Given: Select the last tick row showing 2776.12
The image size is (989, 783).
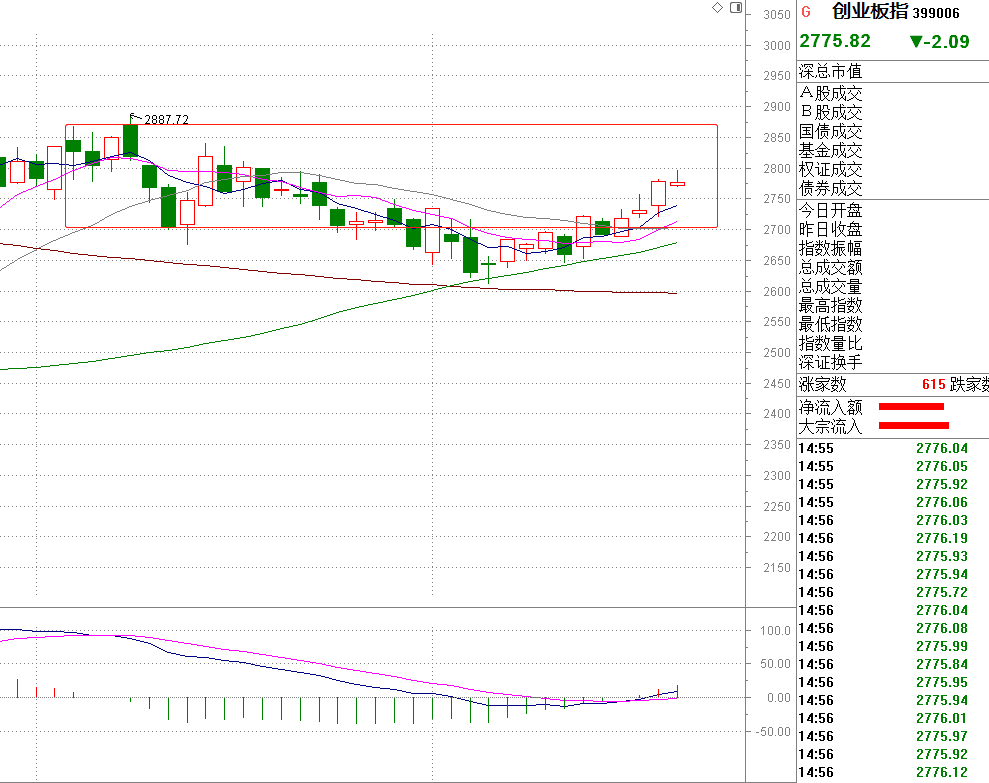Looking at the screenshot, I should click(893, 772).
